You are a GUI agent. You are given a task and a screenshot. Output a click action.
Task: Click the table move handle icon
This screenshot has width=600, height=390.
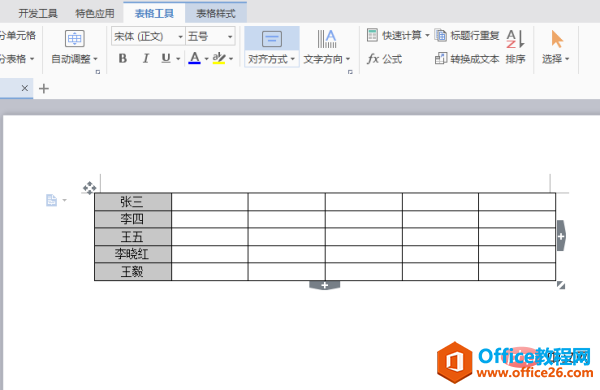90,188
